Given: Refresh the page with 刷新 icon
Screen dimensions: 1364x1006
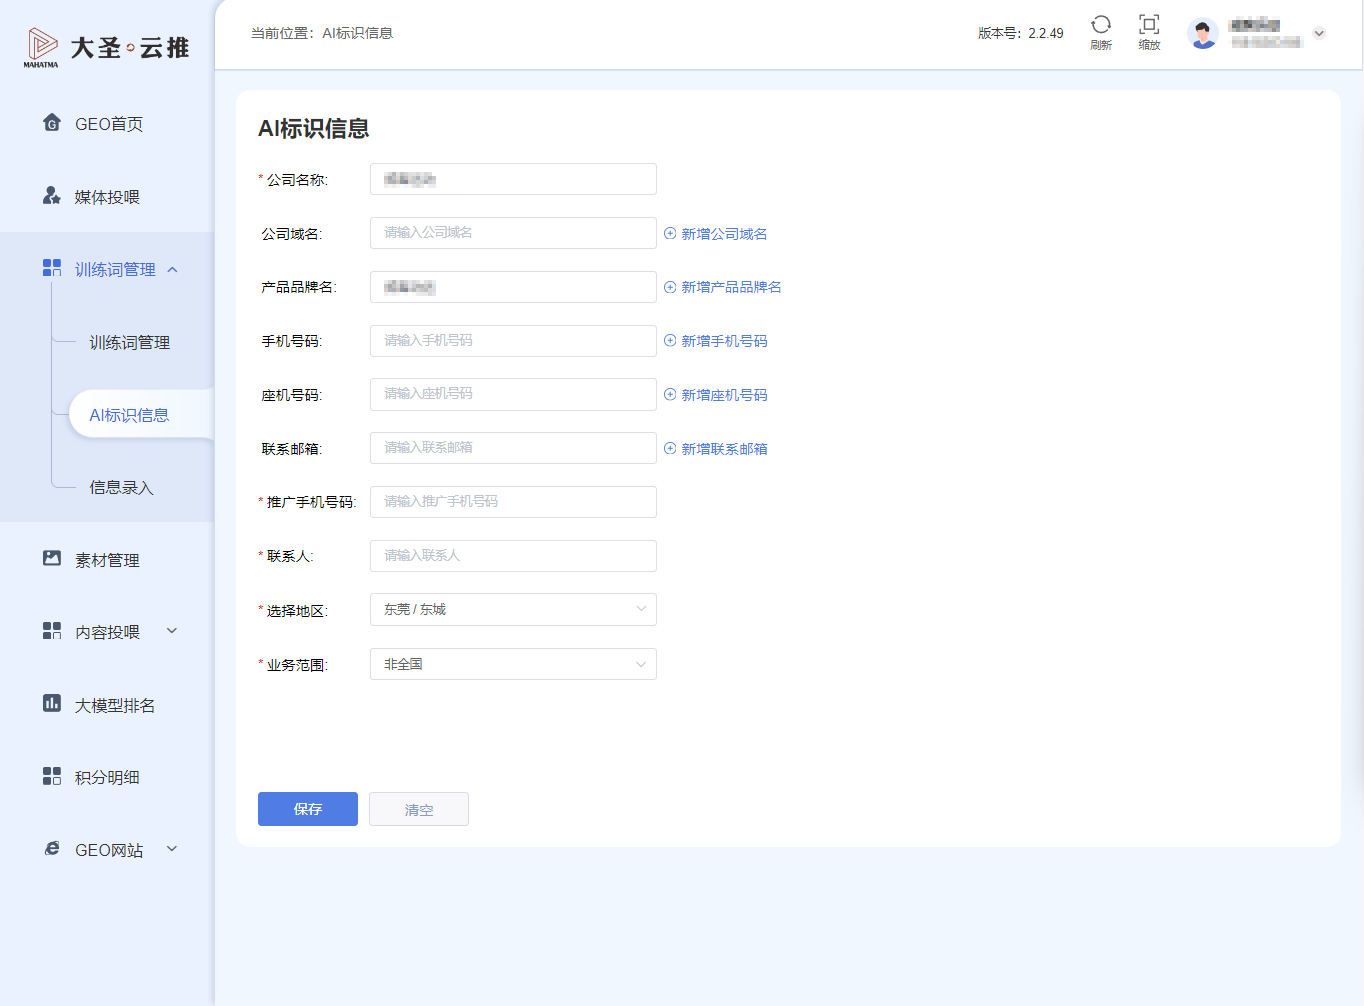Looking at the screenshot, I should [1101, 25].
